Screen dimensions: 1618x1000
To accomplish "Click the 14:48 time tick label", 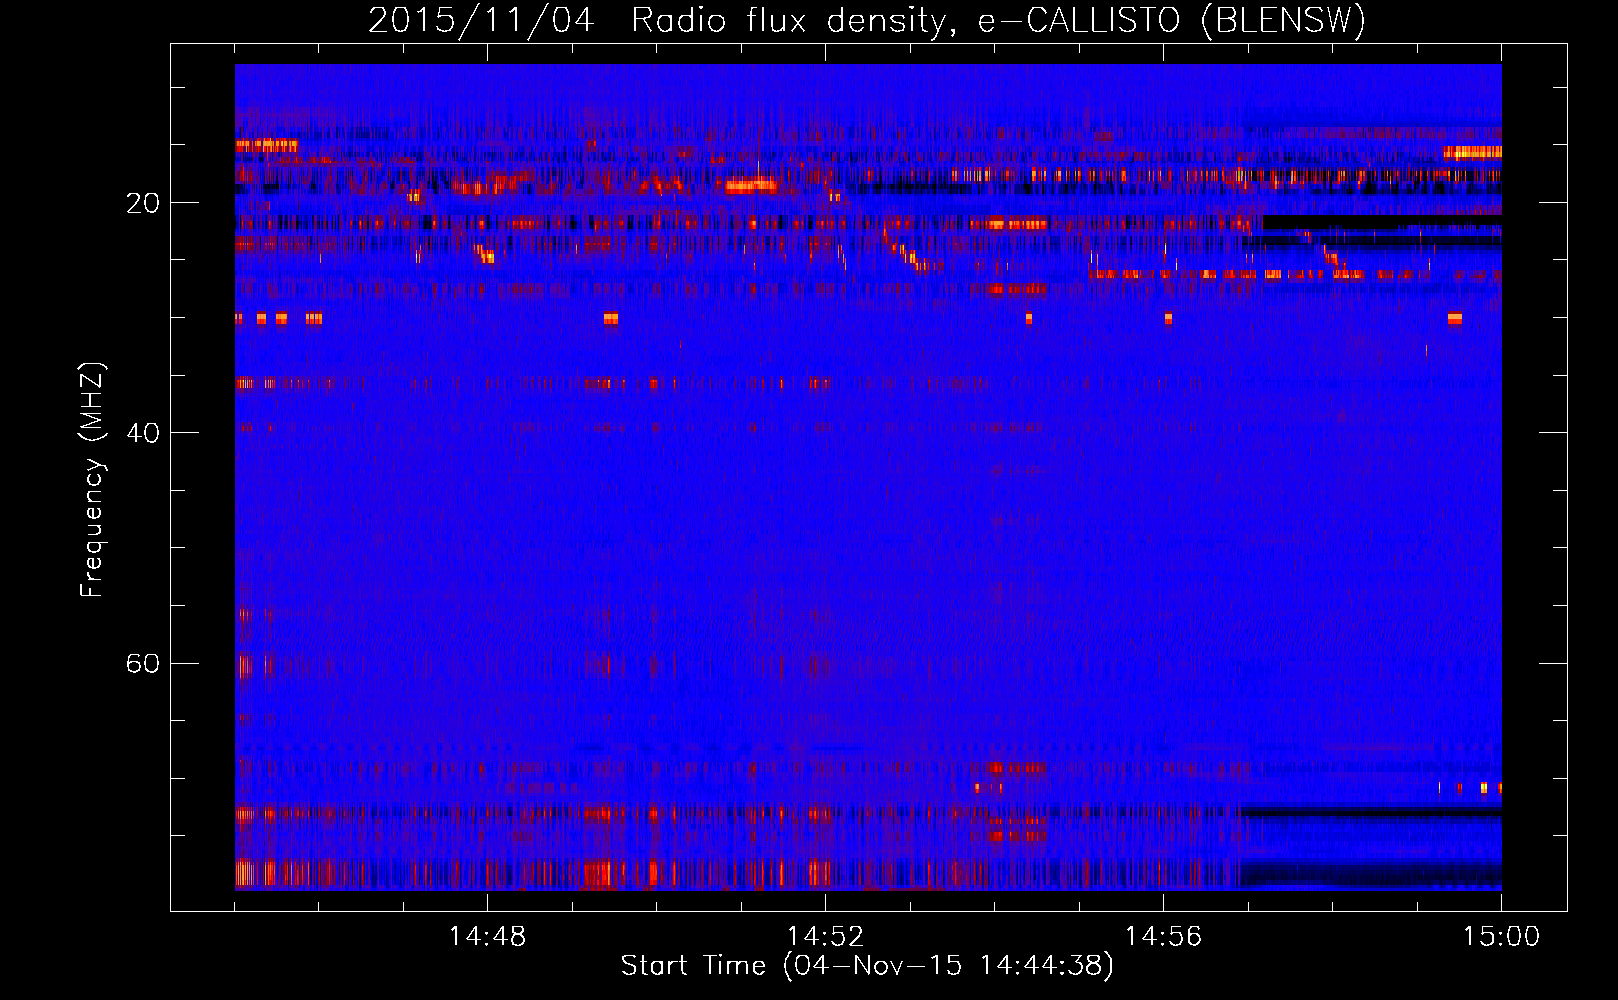I will tap(487, 937).
